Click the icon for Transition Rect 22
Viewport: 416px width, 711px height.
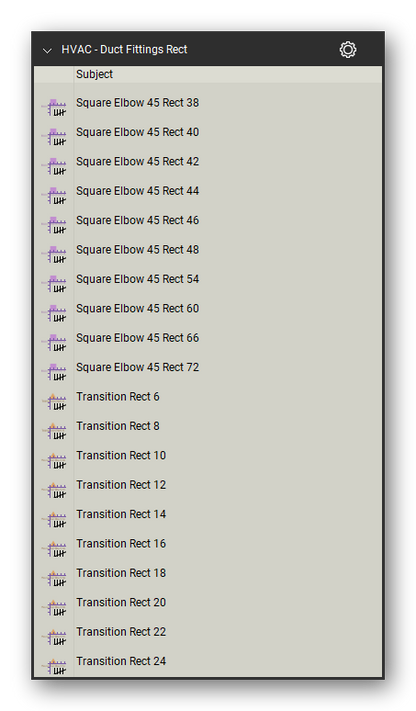click(54, 637)
